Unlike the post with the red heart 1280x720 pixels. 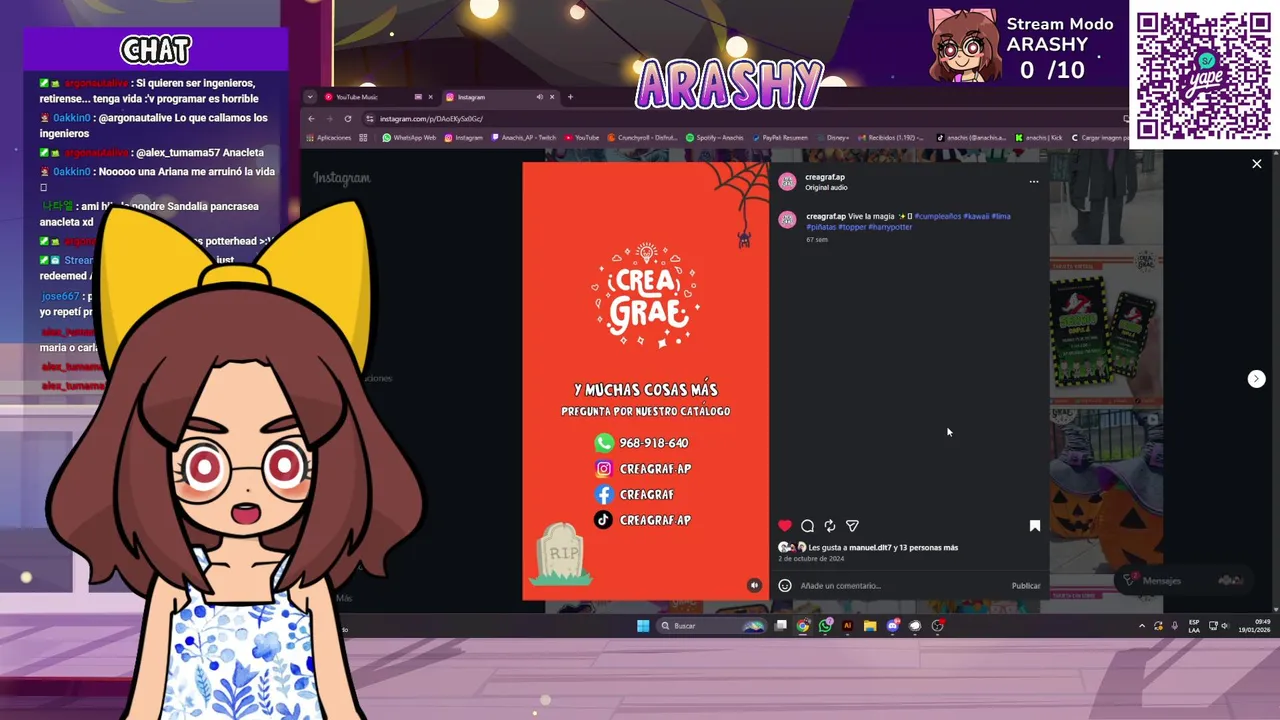pos(785,526)
